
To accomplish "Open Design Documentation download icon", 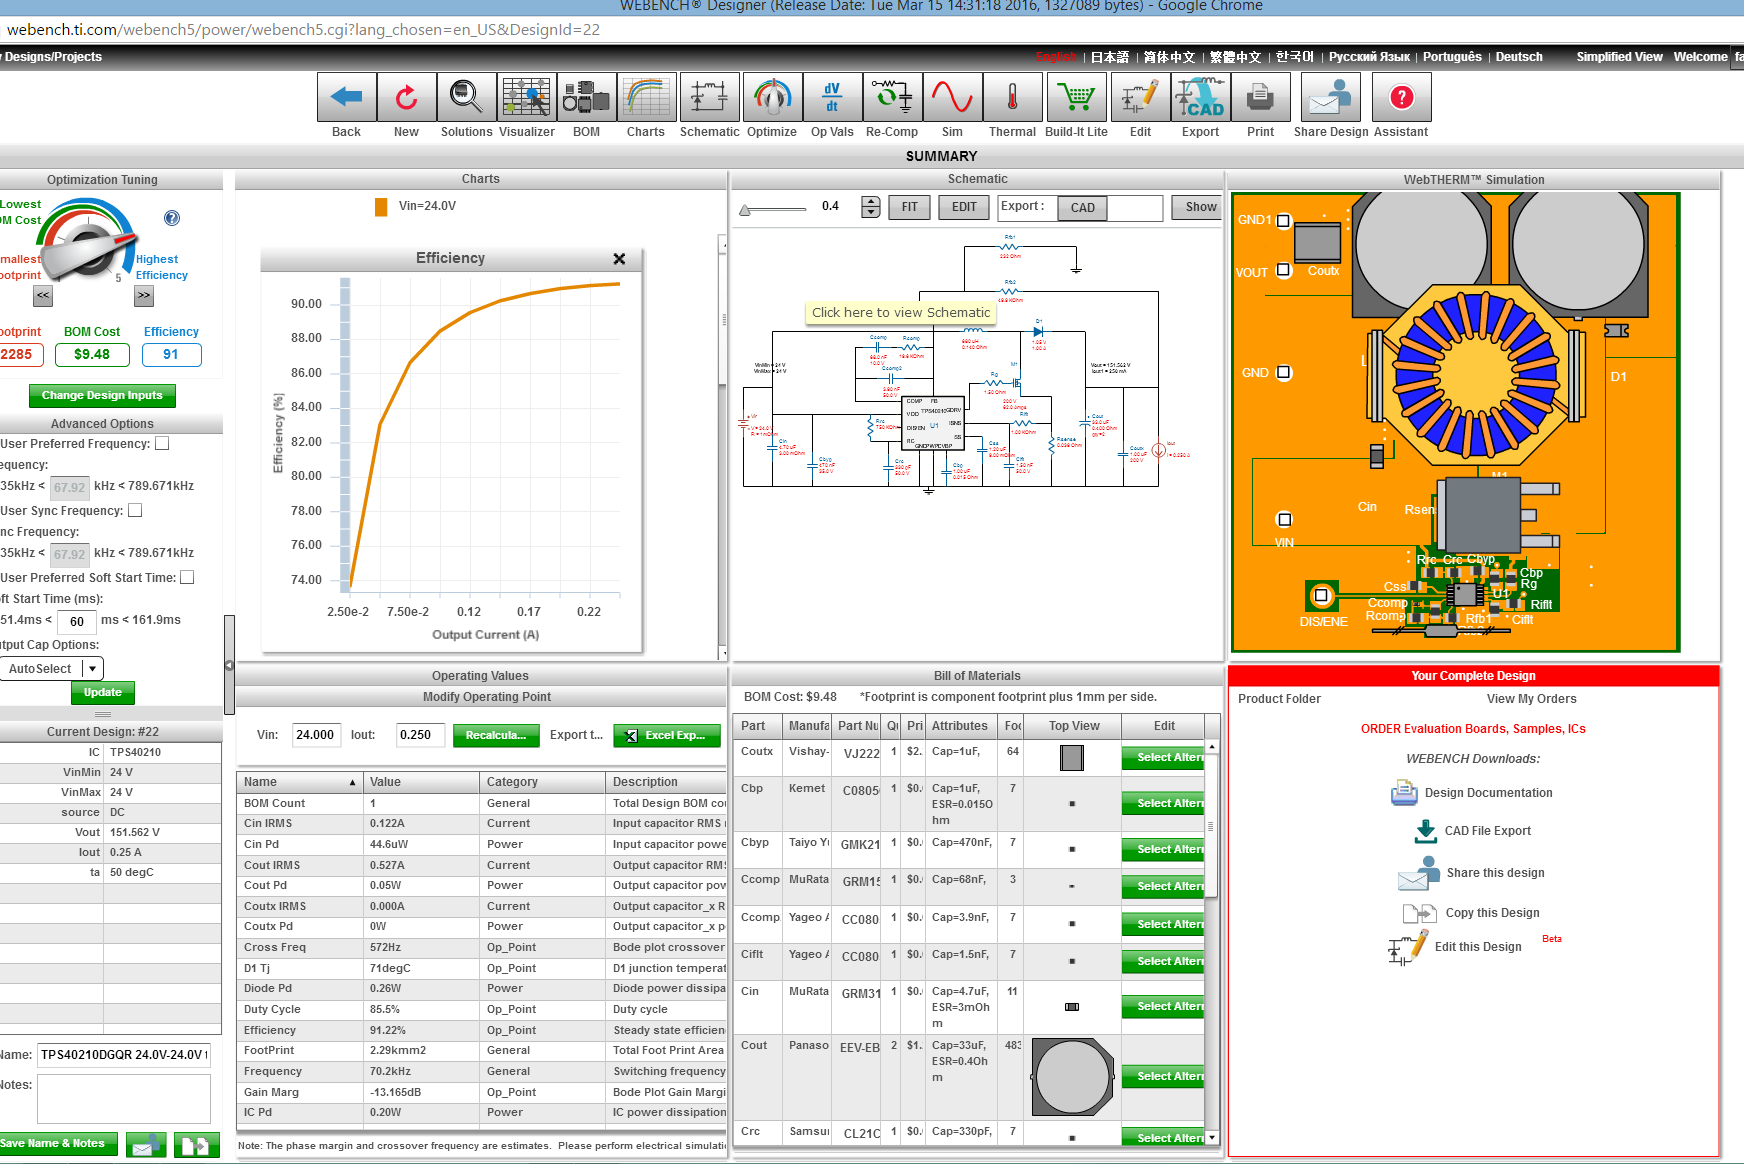I will (1404, 793).
